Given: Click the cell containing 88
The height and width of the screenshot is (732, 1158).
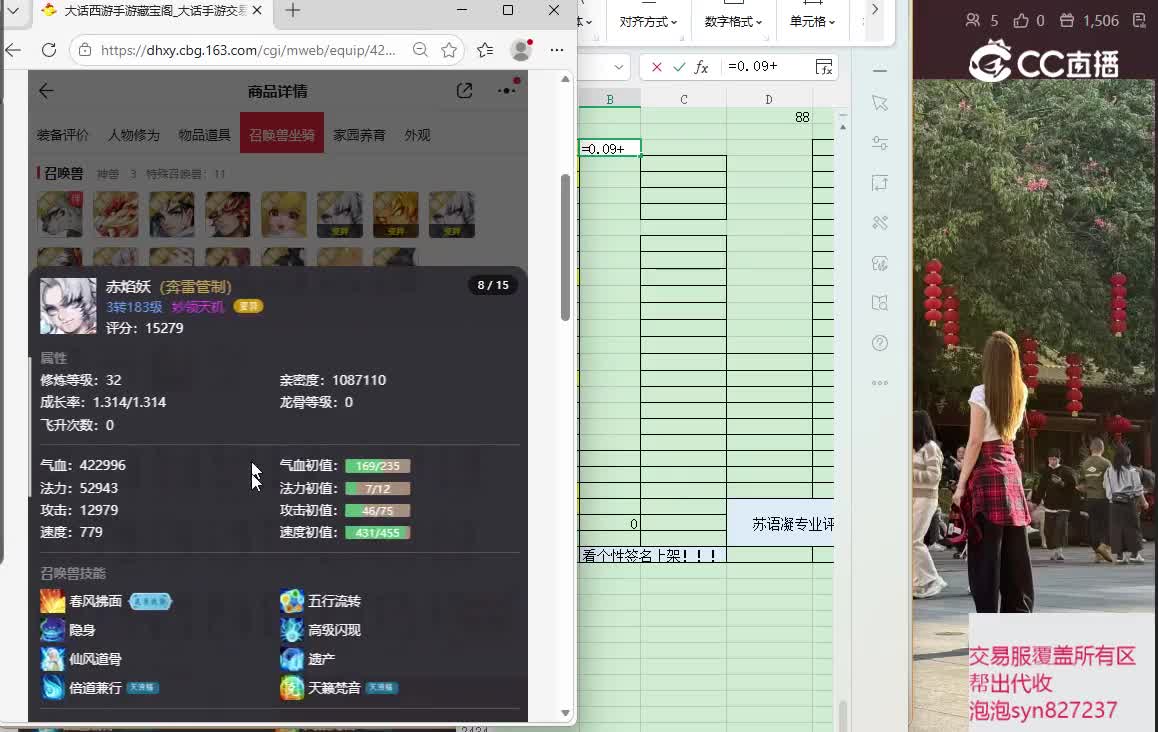Looking at the screenshot, I should point(769,117).
